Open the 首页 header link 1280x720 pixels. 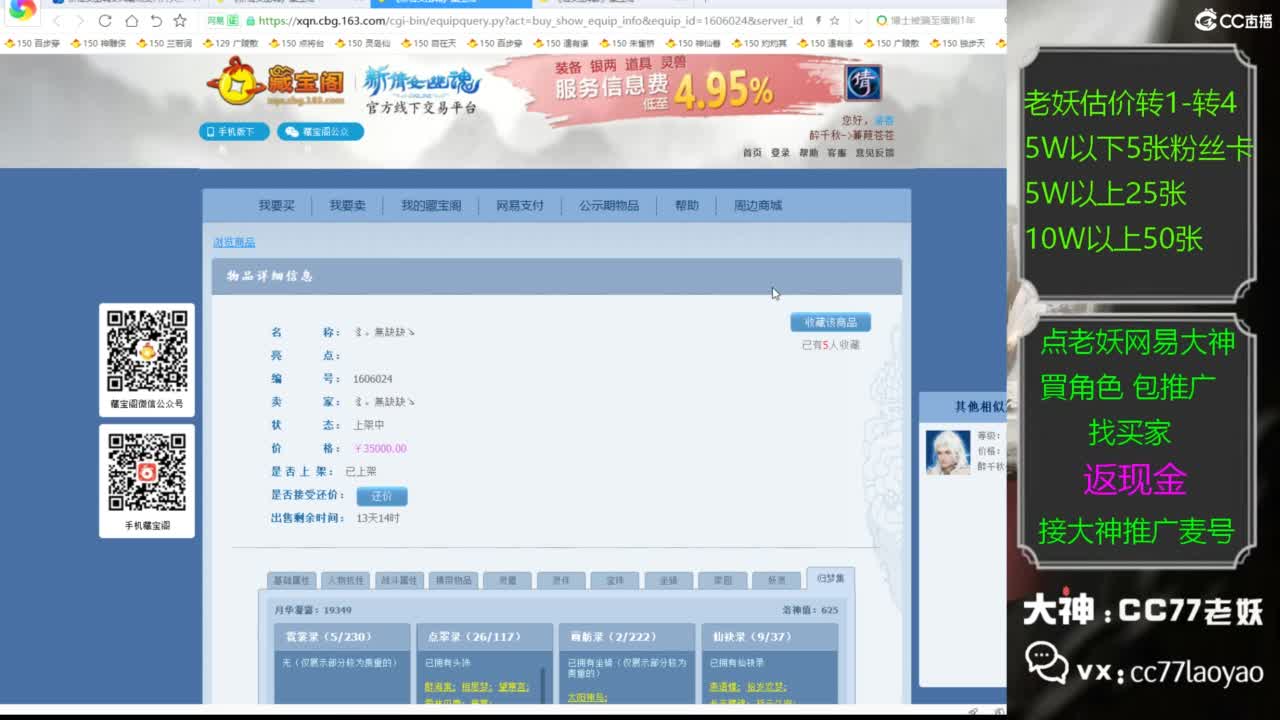(752, 153)
